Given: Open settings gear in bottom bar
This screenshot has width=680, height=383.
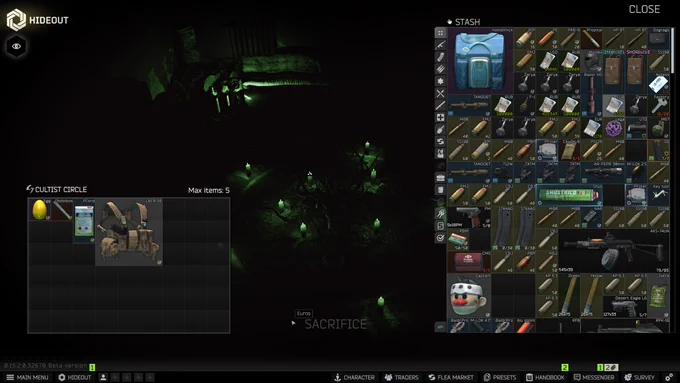Looking at the screenshot, I should (x=669, y=377).
